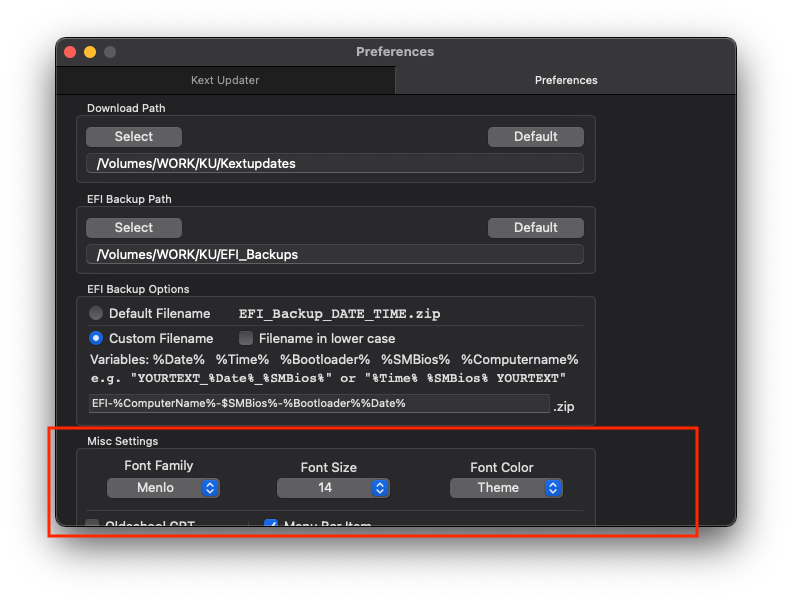Click the grey zoom window button
The height and width of the screenshot is (600, 792).
click(110, 52)
